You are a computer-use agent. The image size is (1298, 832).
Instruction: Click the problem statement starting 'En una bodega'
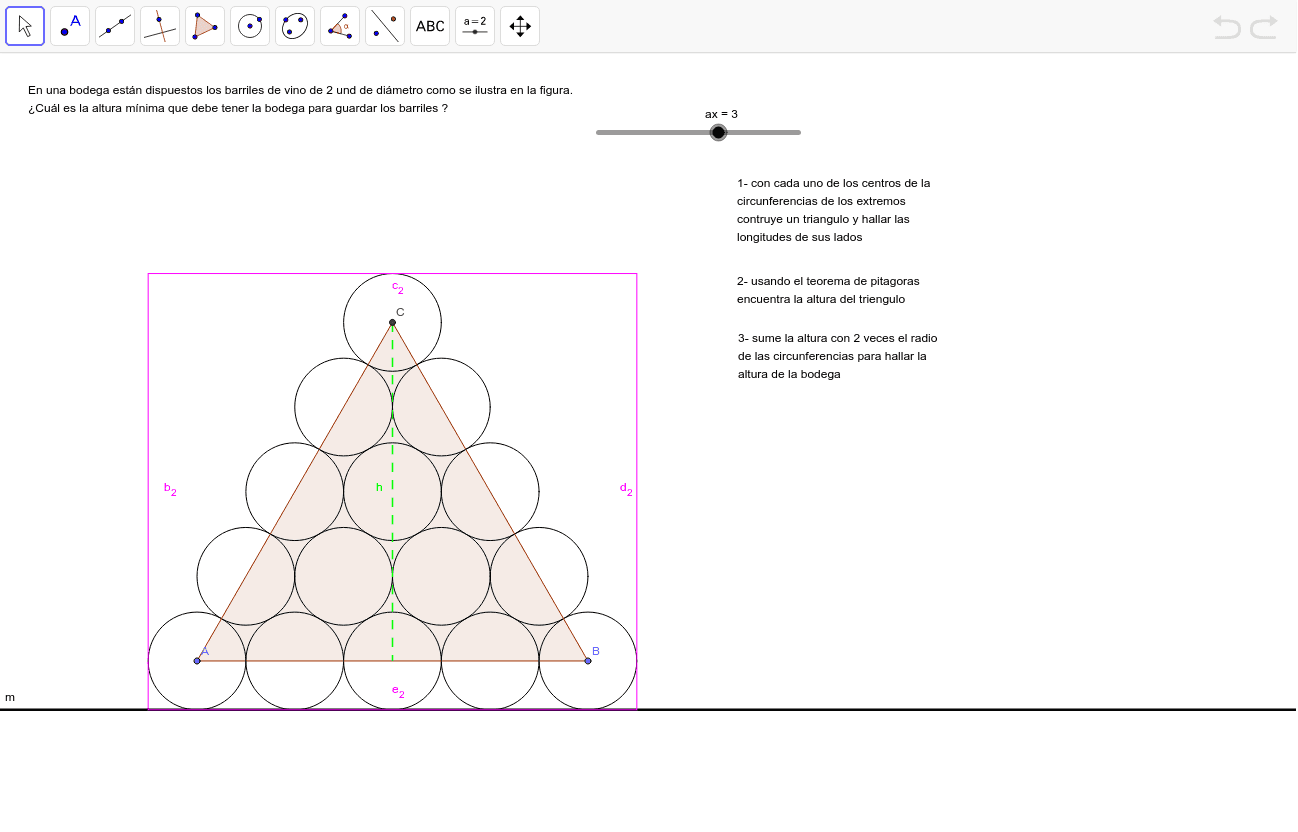point(300,90)
